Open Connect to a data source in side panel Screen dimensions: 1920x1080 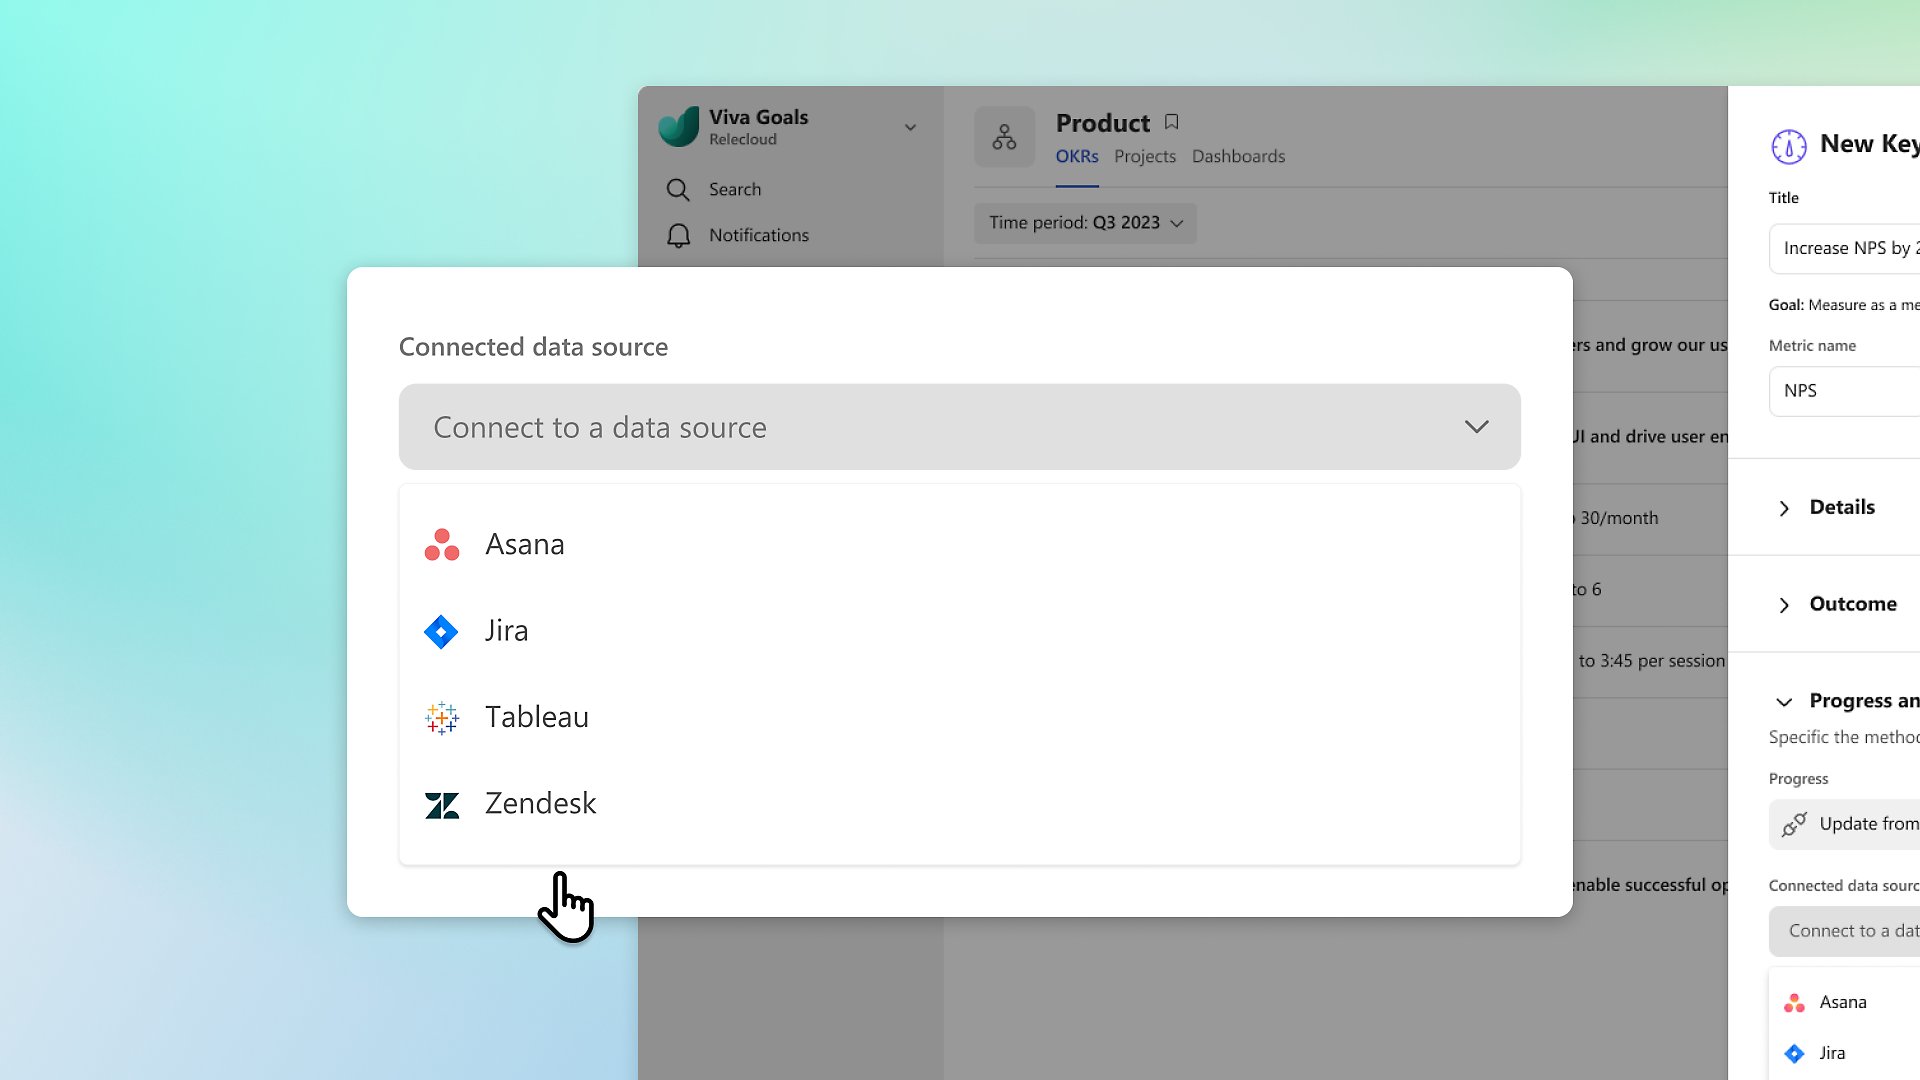tap(1844, 931)
